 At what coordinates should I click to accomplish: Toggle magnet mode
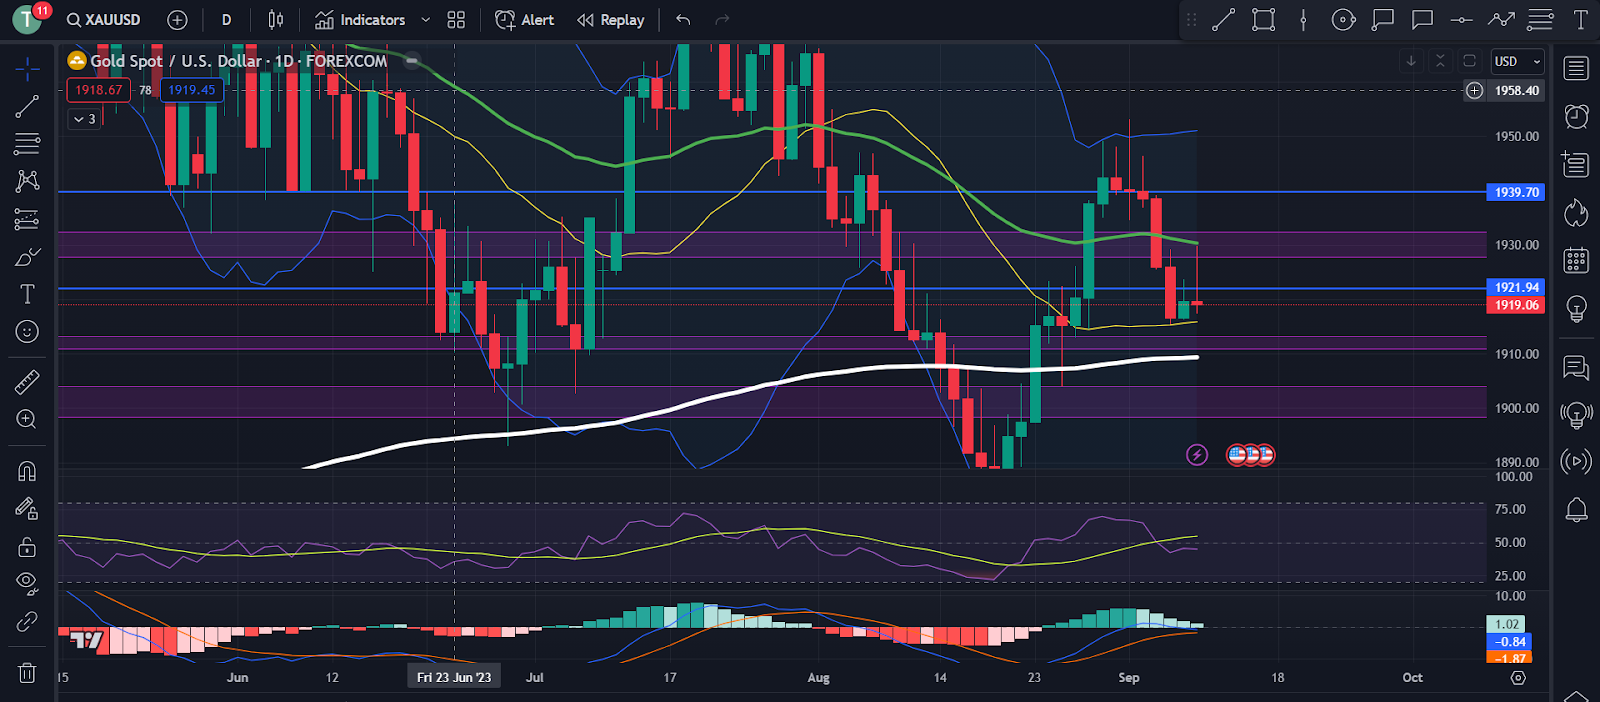coord(27,471)
